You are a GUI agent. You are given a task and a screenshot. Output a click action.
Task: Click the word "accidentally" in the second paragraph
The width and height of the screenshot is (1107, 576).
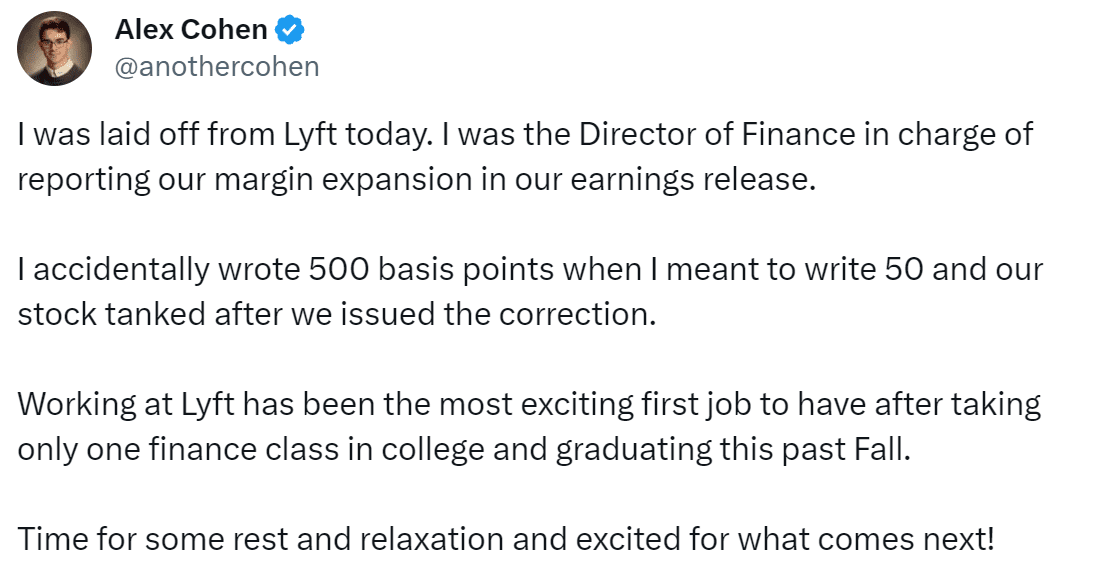click(x=121, y=270)
